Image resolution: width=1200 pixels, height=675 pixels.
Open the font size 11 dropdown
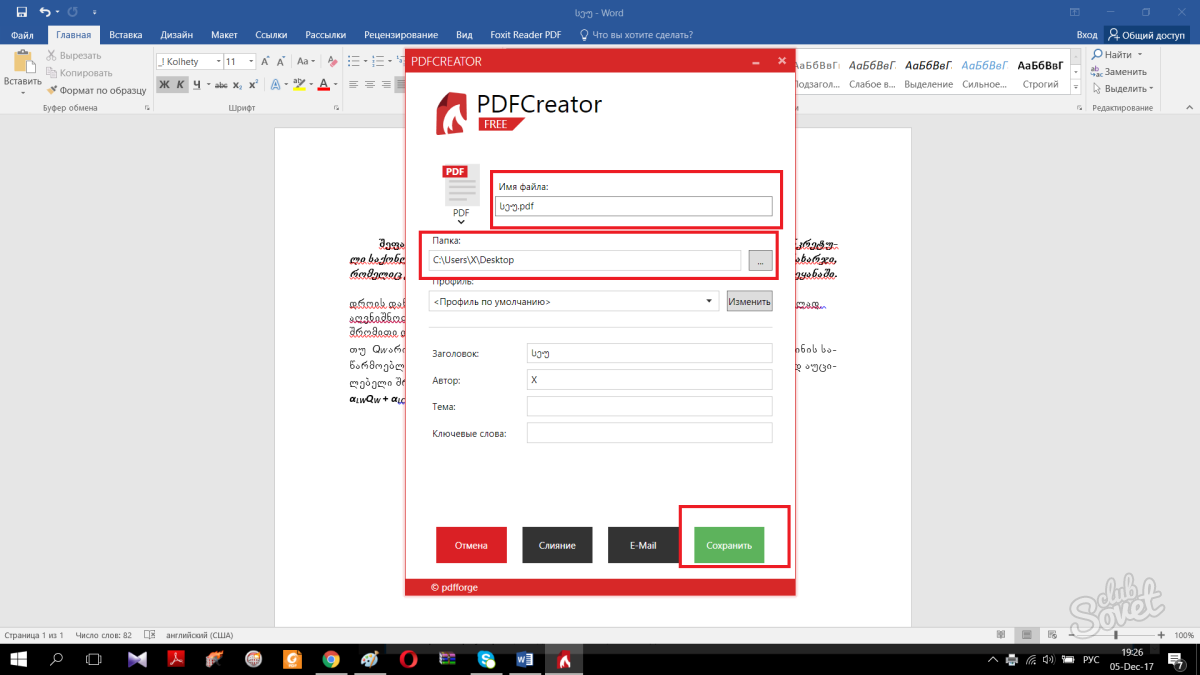click(x=250, y=62)
